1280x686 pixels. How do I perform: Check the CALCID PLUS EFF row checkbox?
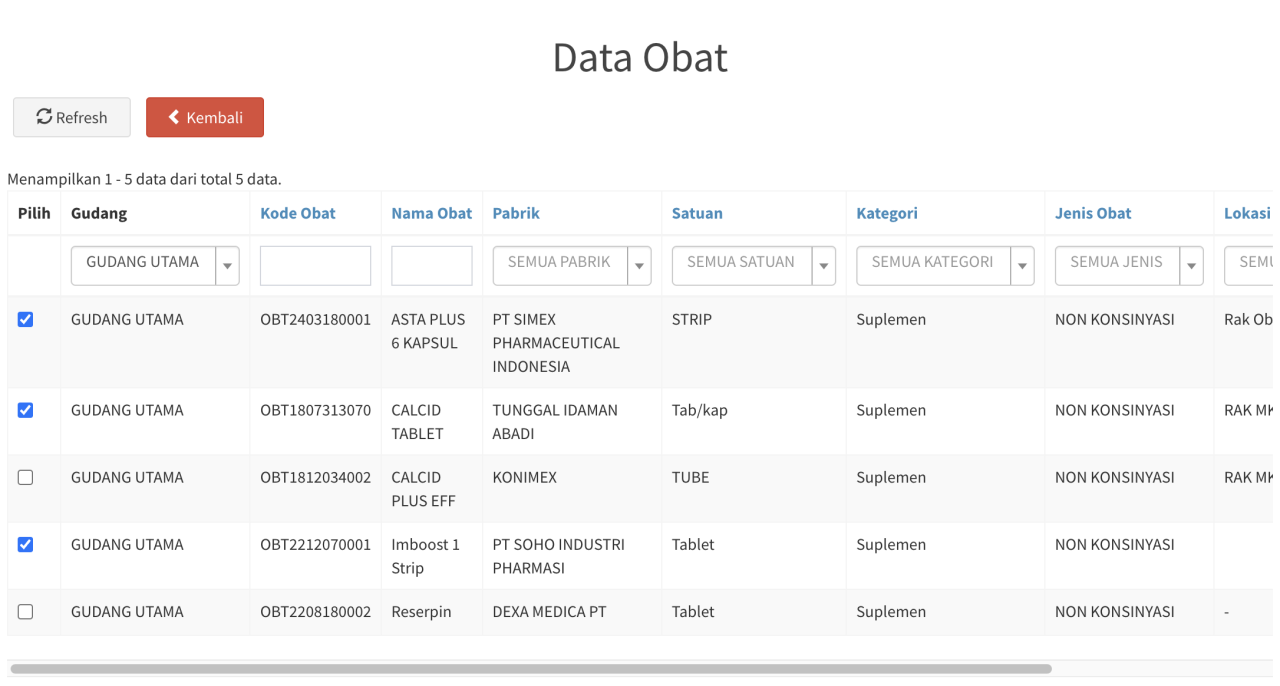pos(26,477)
